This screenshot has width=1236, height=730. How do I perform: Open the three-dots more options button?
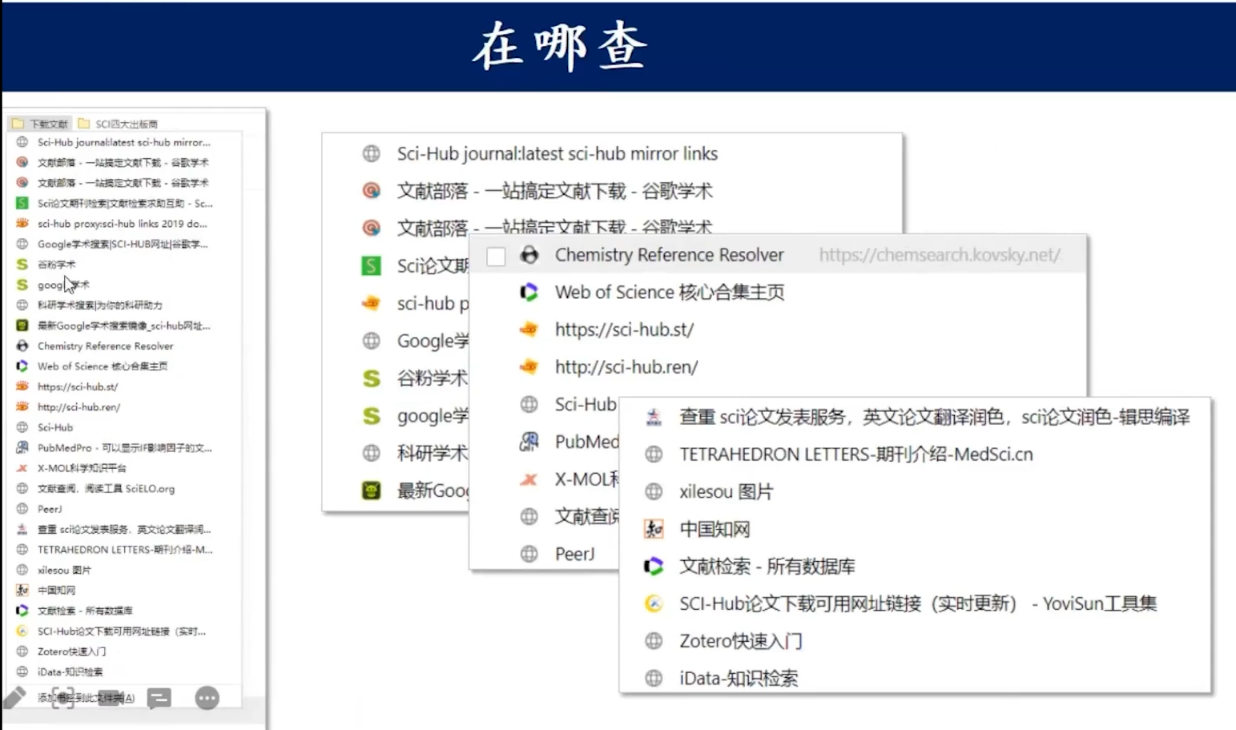coord(207,698)
